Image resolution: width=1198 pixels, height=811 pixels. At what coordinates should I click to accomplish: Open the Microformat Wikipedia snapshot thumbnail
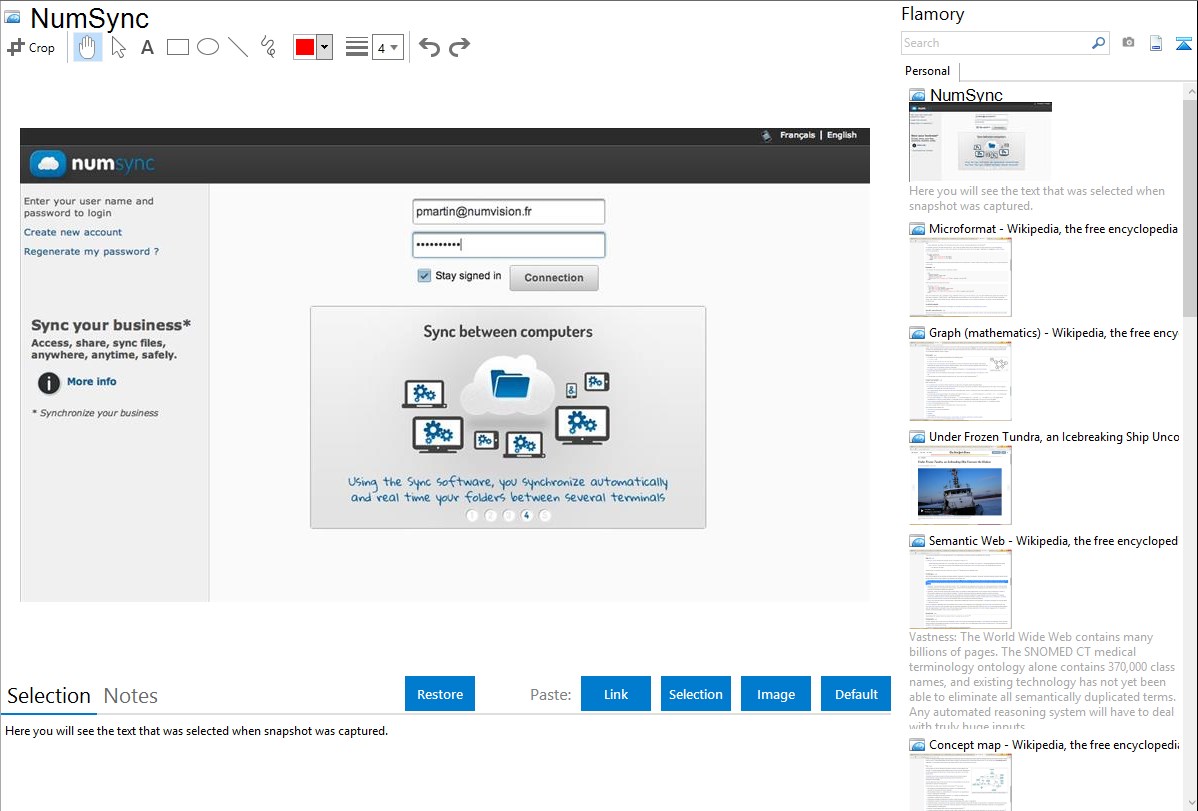coord(960,277)
